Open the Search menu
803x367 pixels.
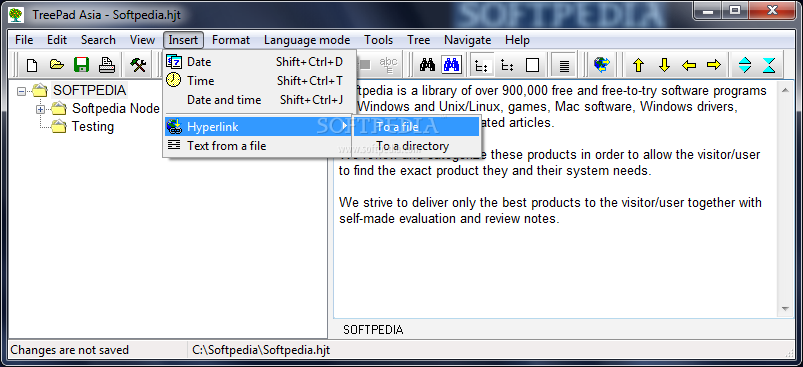point(98,40)
